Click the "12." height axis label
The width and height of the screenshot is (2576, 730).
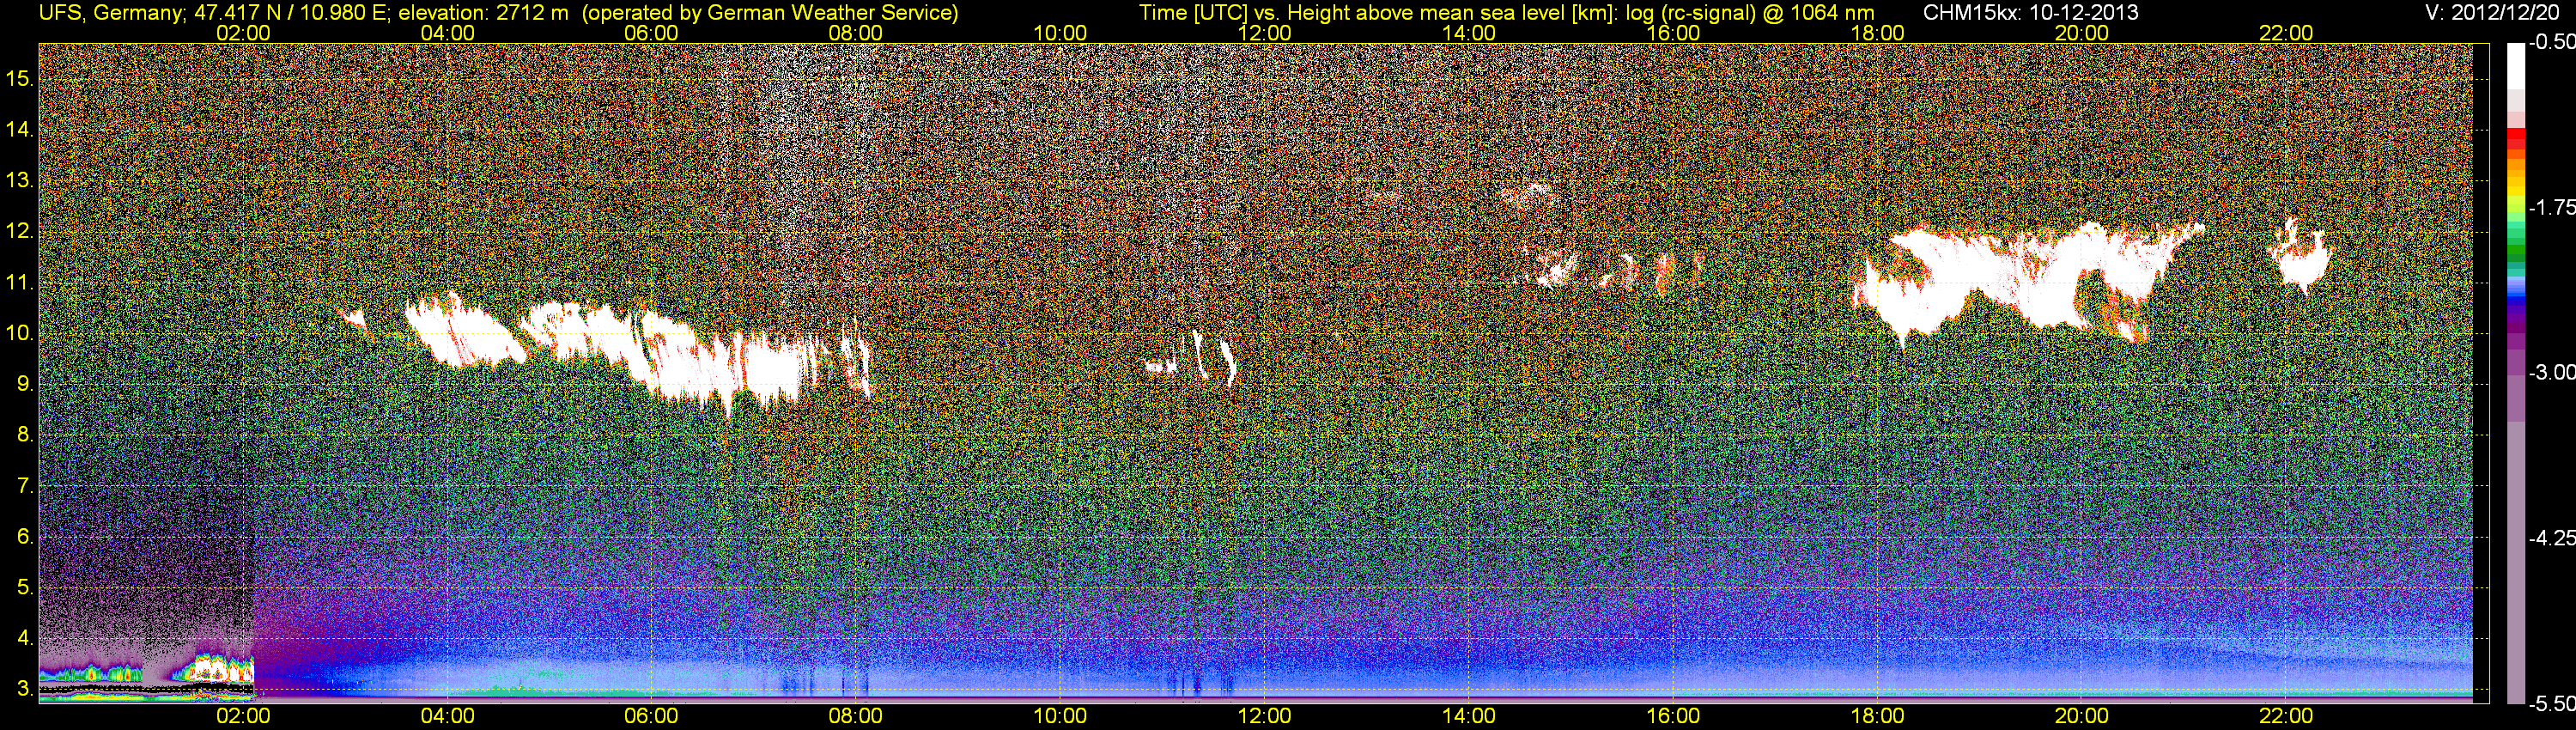coord(21,232)
